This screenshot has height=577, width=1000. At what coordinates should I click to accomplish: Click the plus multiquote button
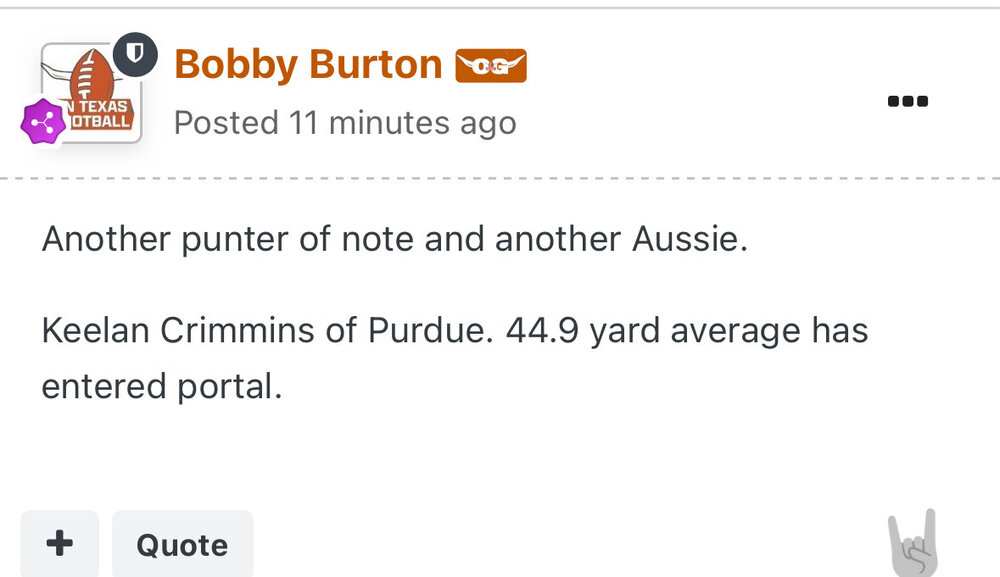[59, 544]
